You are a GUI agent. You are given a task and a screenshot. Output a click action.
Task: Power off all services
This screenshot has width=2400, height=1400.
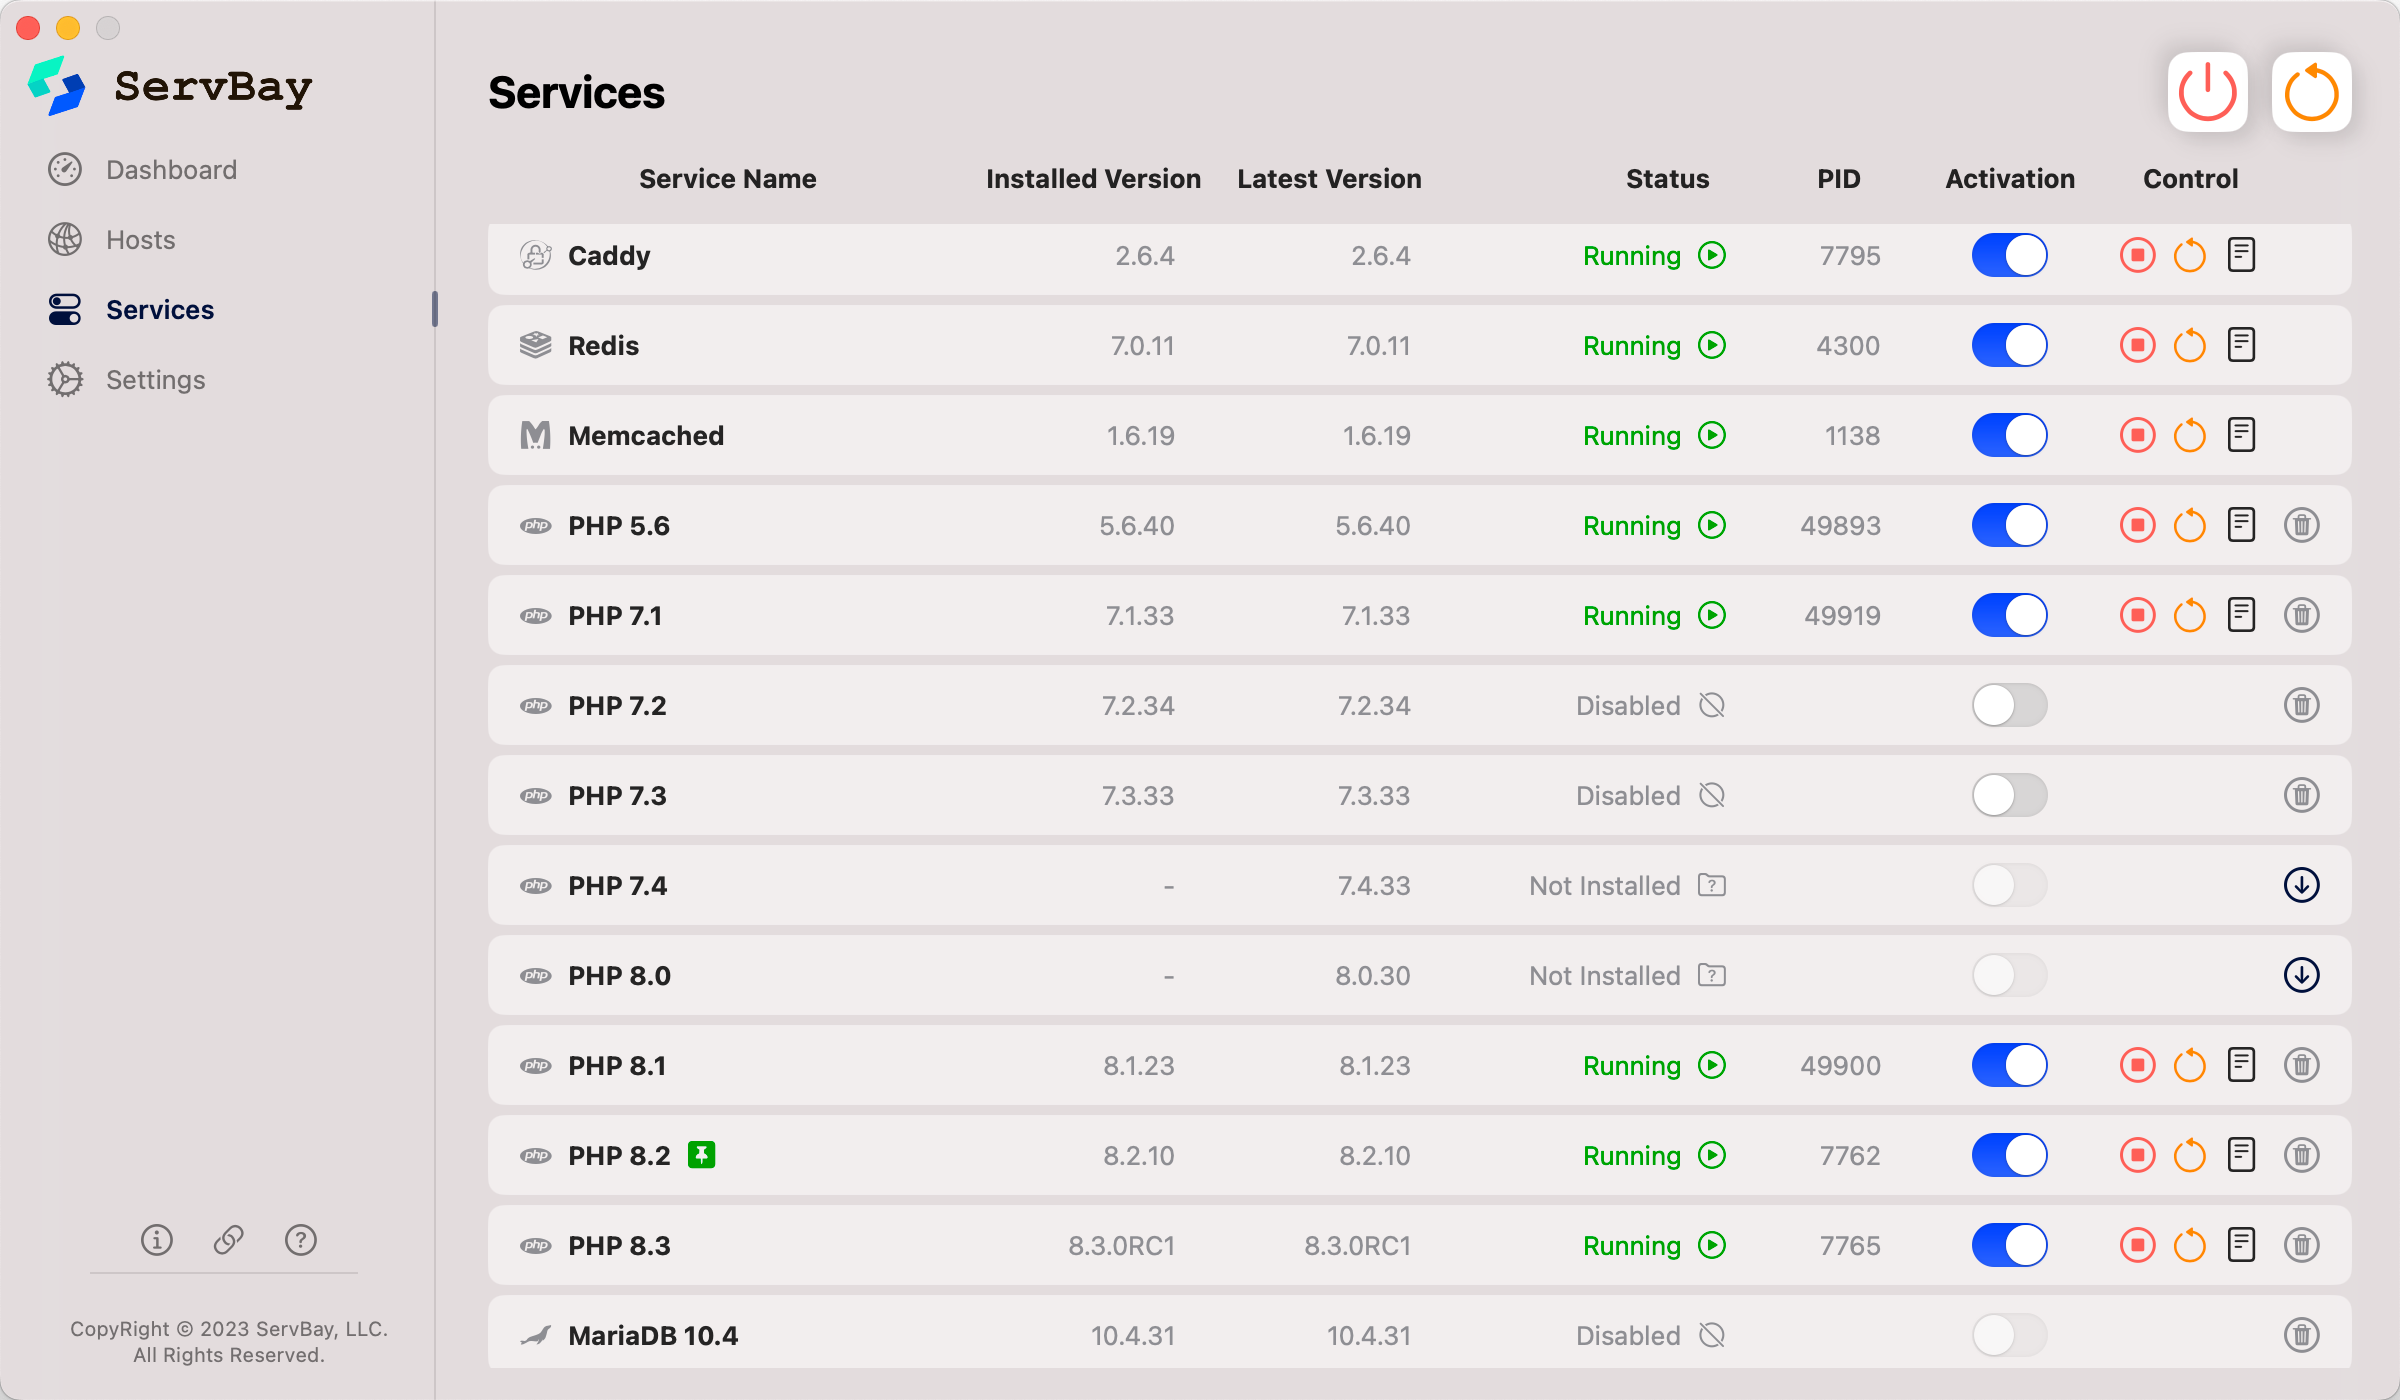[2206, 91]
